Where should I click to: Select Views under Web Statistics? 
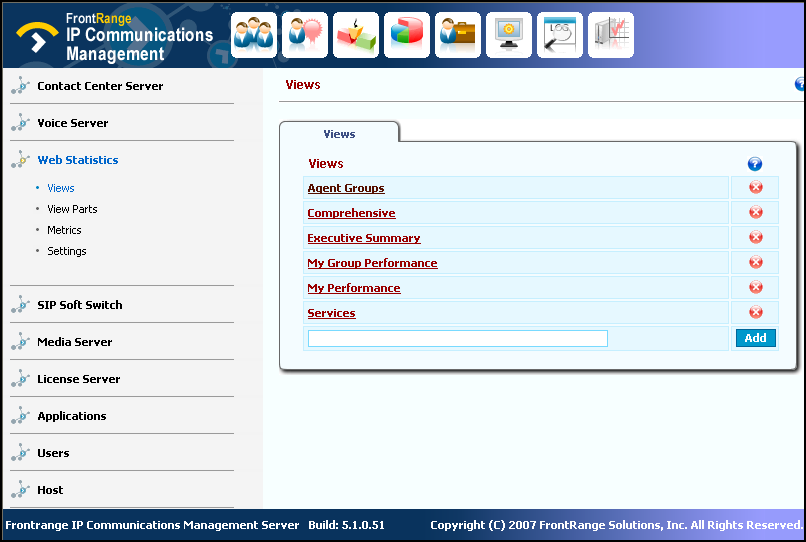(x=61, y=188)
